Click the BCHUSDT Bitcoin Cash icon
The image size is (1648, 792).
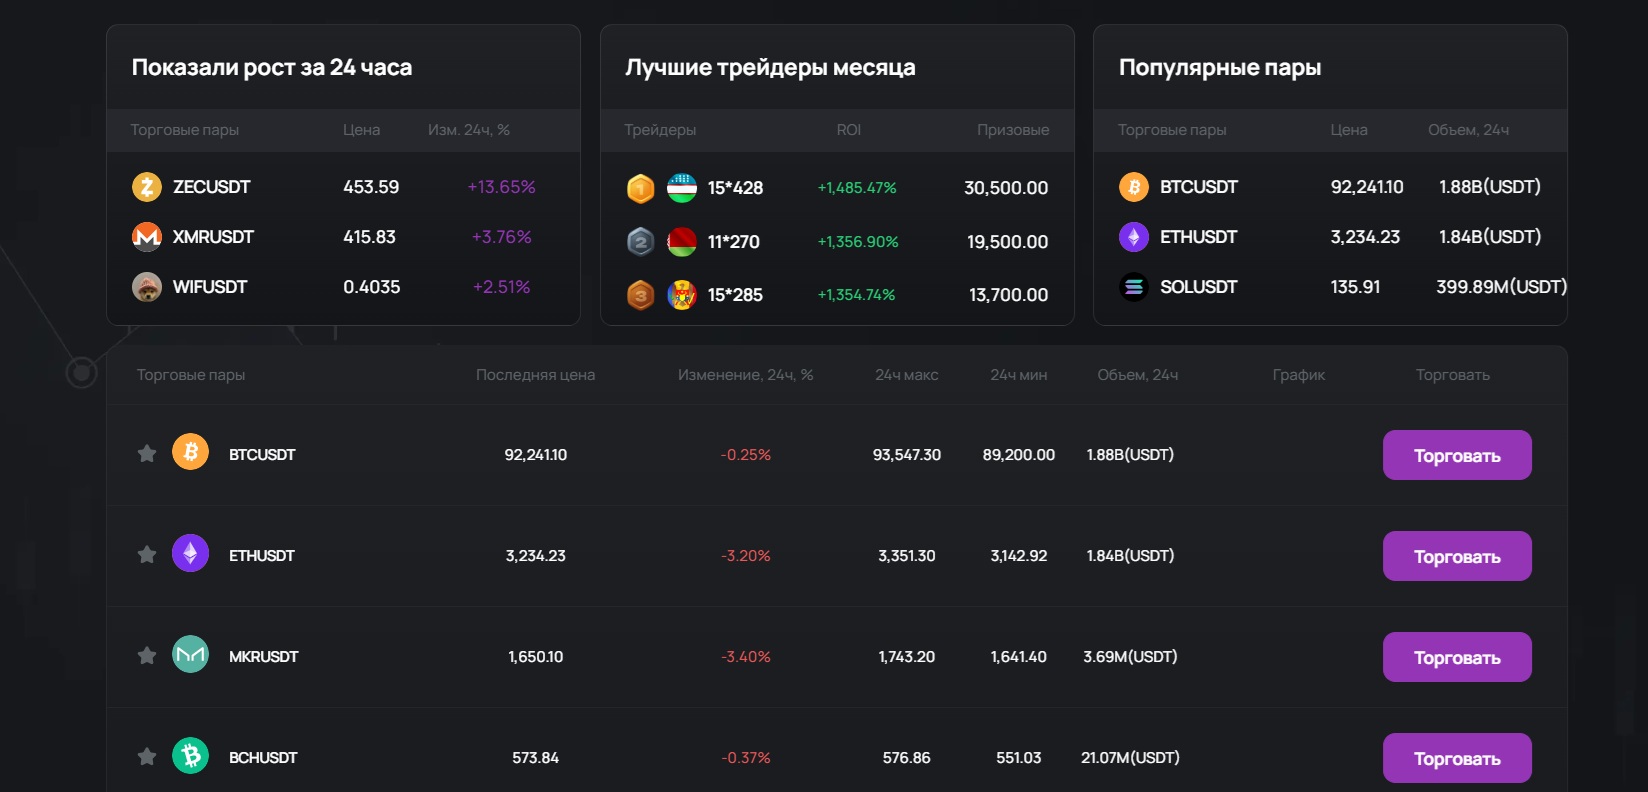[190, 756]
